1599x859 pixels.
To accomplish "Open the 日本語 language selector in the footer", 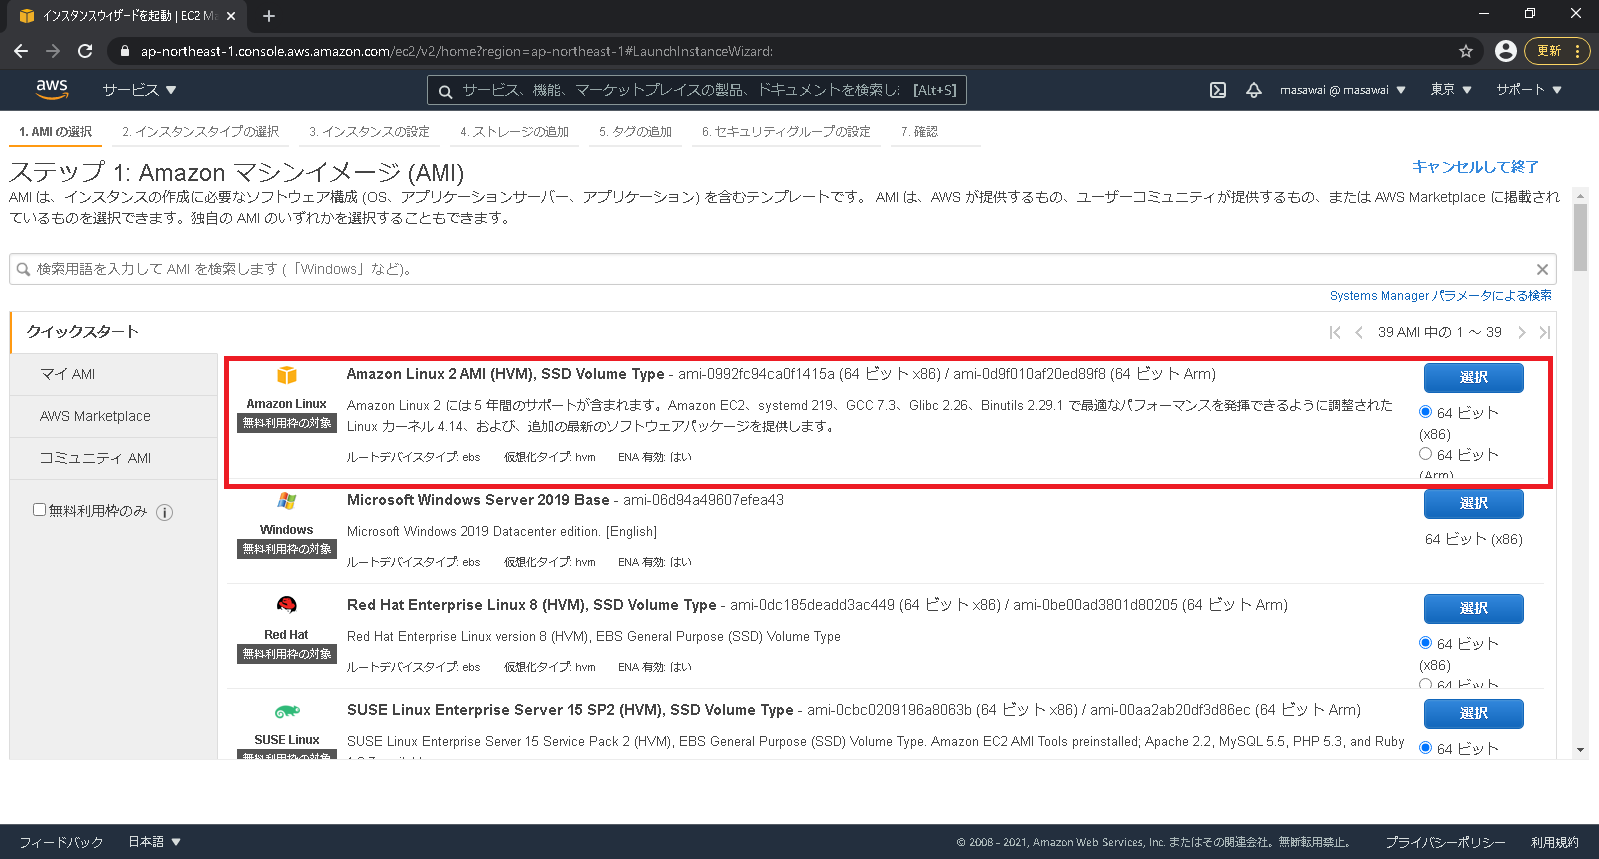I will (x=154, y=842).
